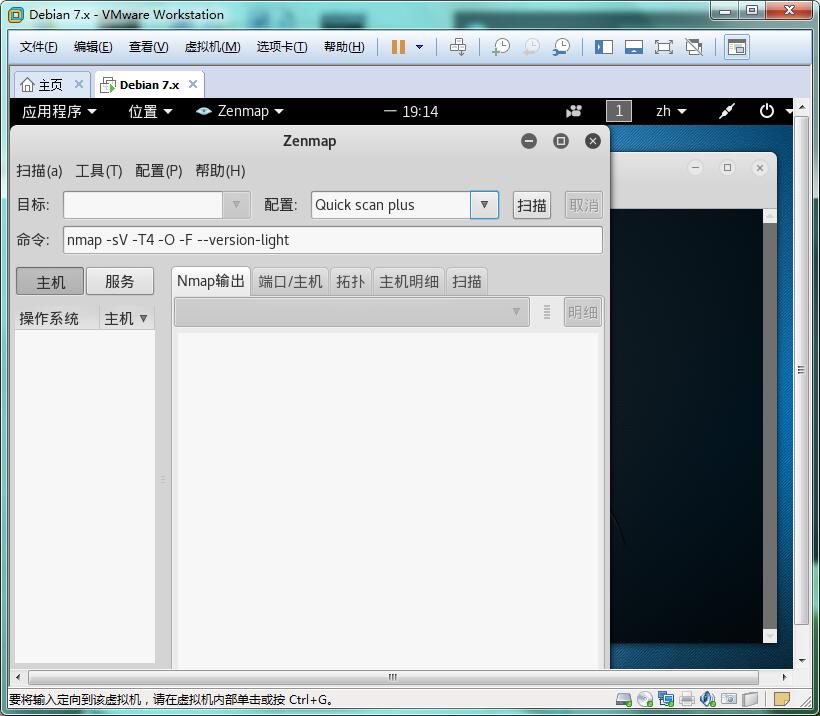Close the Debian 7.x tab
Viewport: 820px width, 716px height.
(x=193, y=84)
